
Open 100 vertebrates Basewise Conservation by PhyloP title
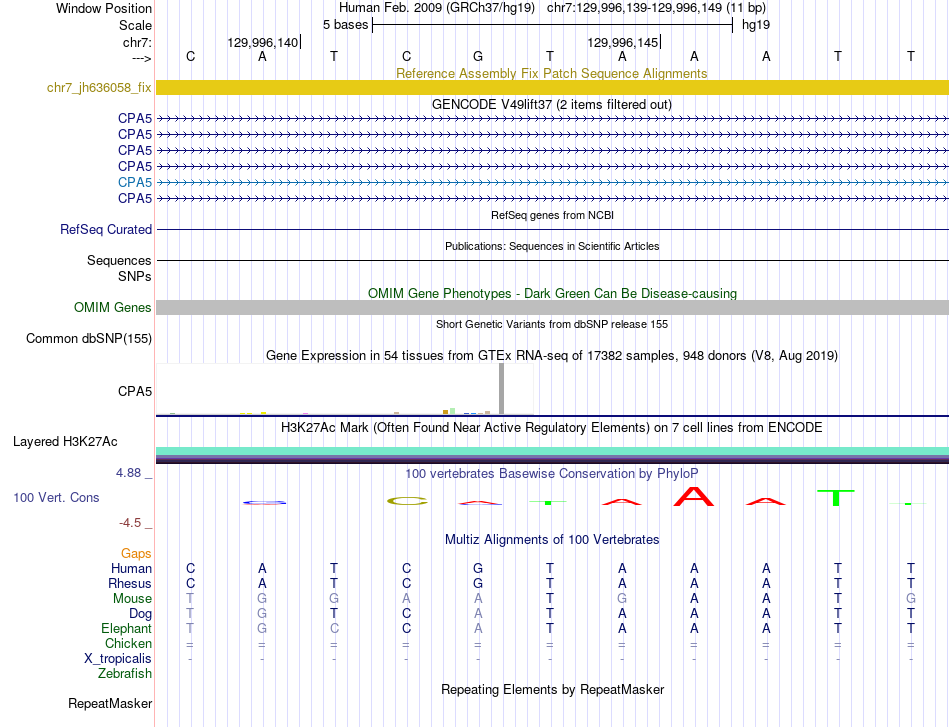[551, 474]
